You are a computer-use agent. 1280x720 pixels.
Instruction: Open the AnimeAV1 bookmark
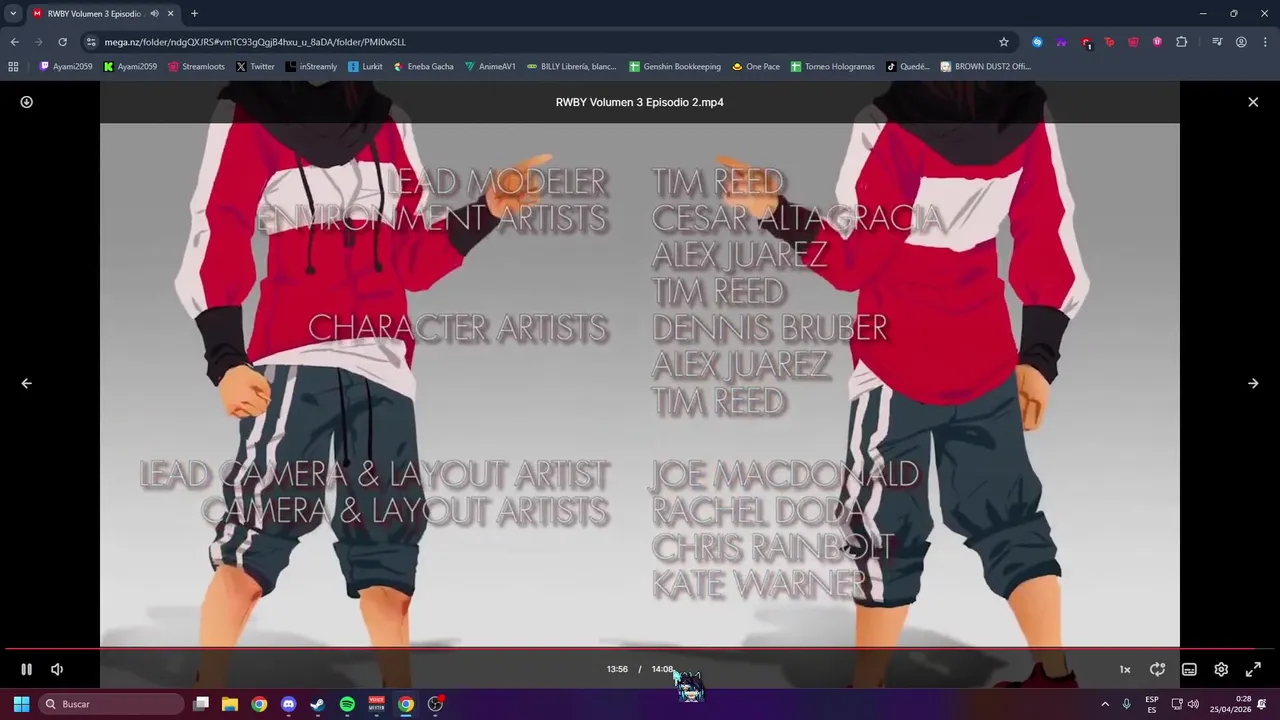click(x=490, y=67)
